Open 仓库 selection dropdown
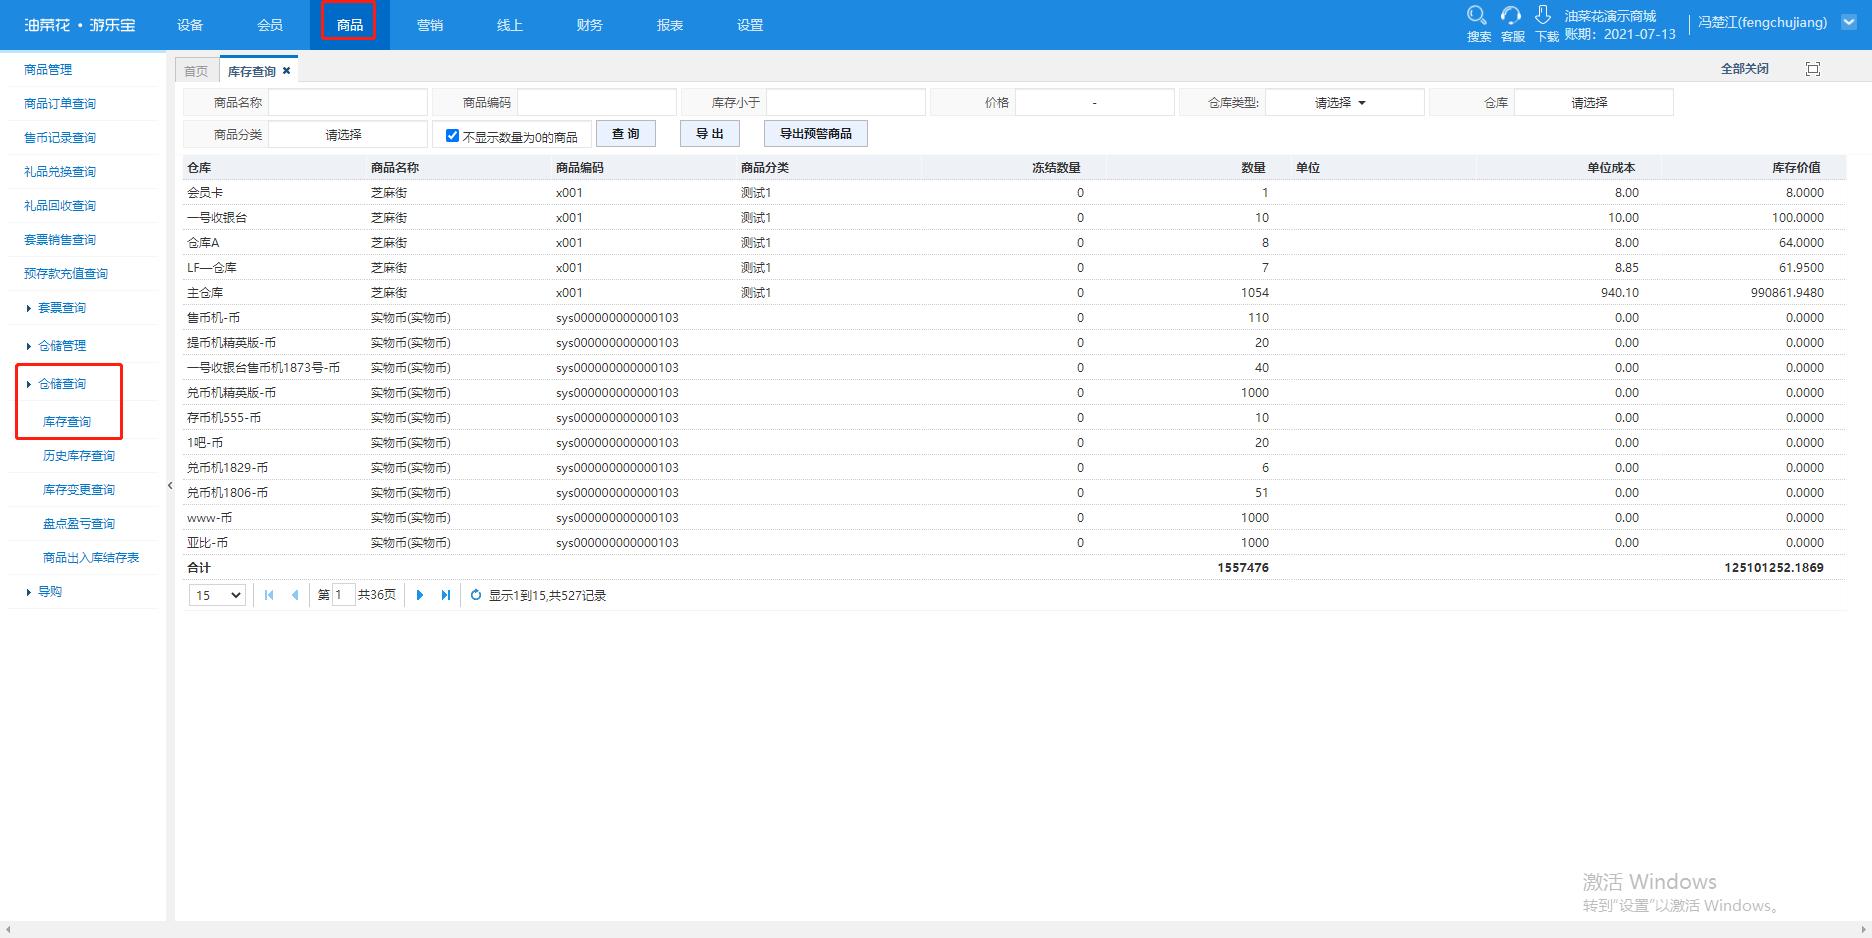This screenshot has width=1872, height=938. coord(1593,103)
